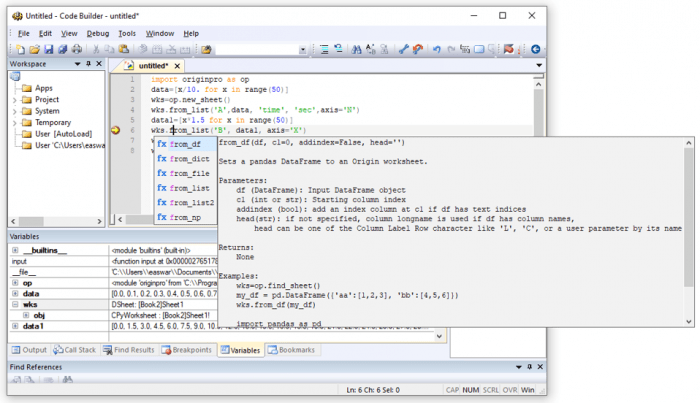Click the Print toolbar icon
The image size is (700, 403).
coord(77,49)
